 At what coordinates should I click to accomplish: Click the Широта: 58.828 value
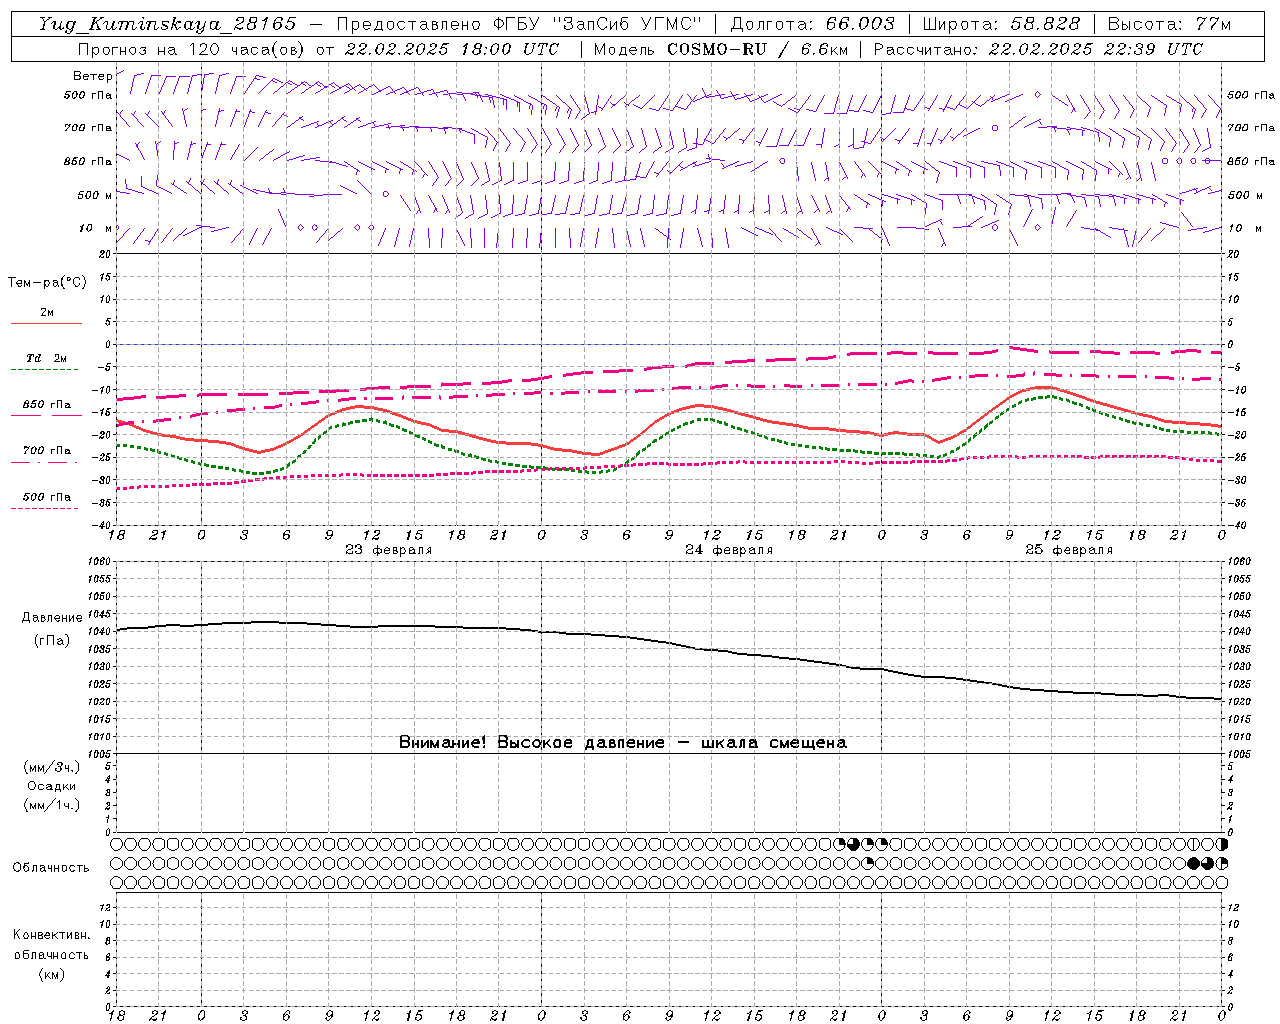click(x=1001, y=24)
